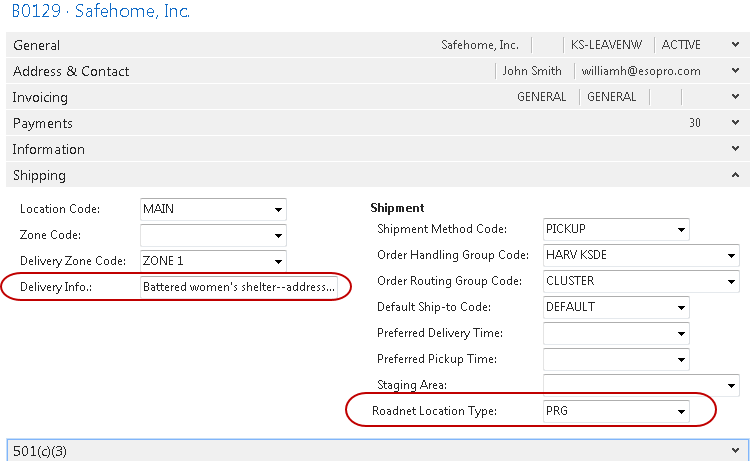Collapse the Shipping section chevron
752x461 pixels.
736,175
